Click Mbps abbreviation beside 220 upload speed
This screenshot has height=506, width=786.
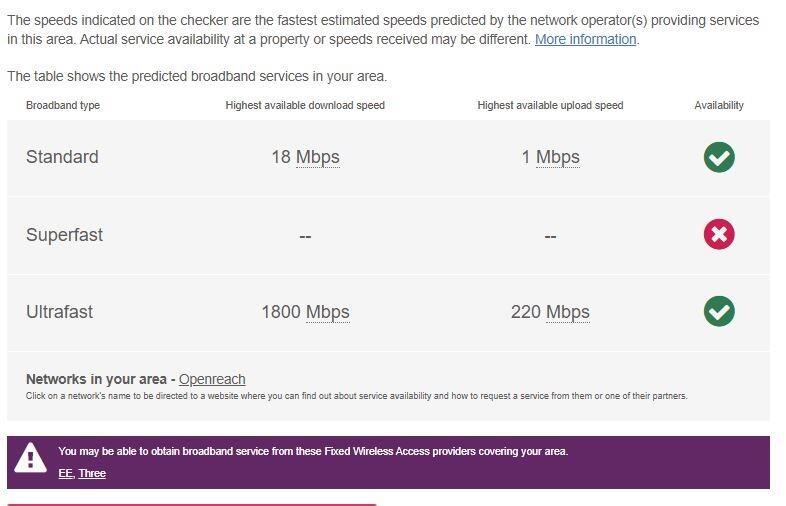[567, 312]
